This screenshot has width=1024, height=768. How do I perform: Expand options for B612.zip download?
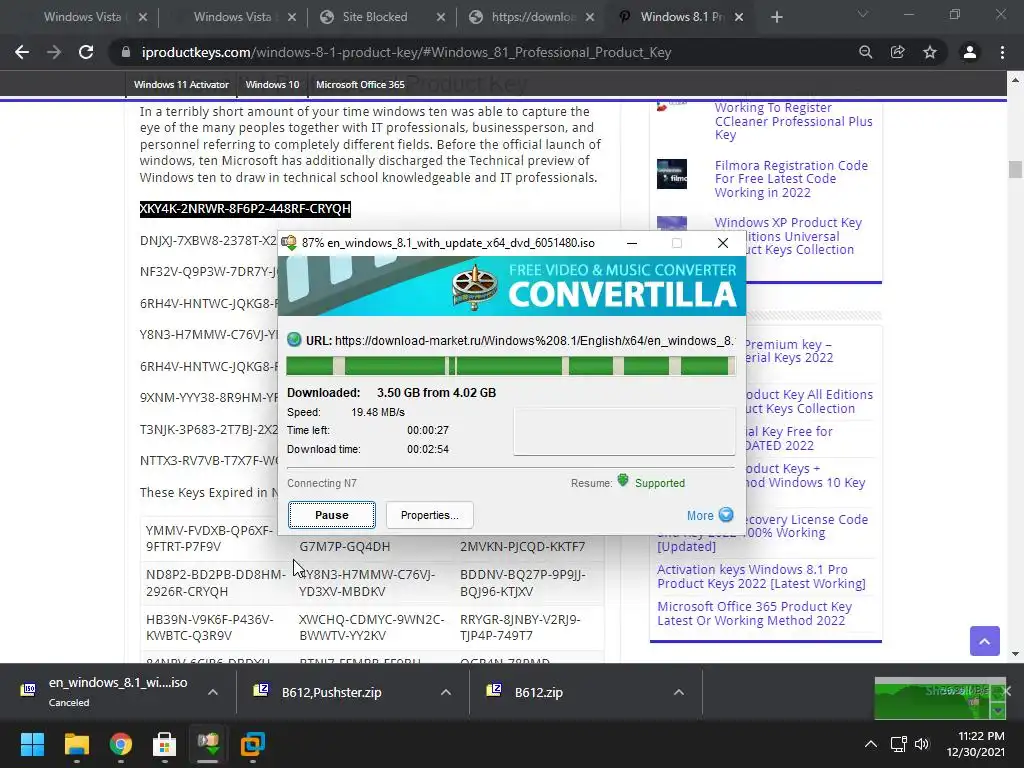[679, 692]
